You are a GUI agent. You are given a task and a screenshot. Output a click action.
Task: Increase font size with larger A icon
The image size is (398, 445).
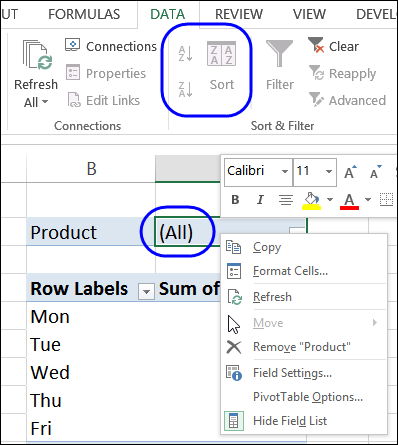[x=350, y=172]
